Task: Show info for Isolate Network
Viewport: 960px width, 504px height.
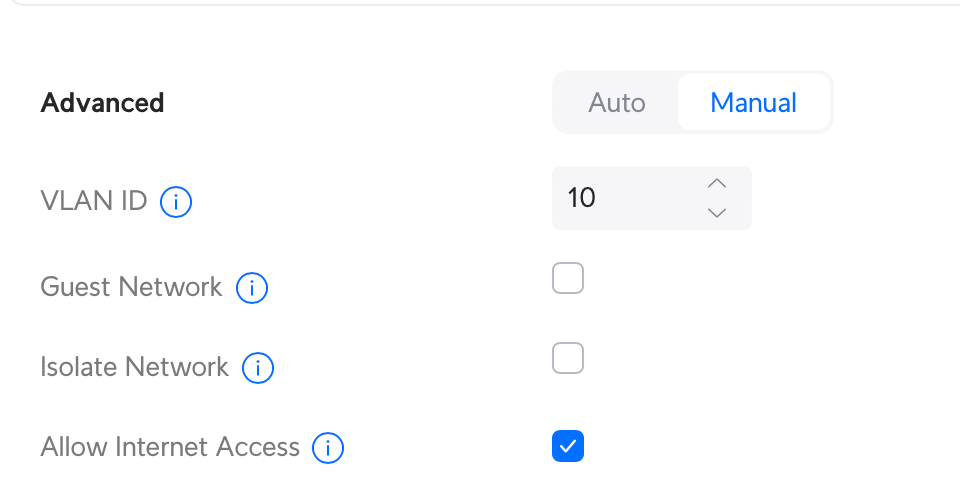Action: [258, 368]
